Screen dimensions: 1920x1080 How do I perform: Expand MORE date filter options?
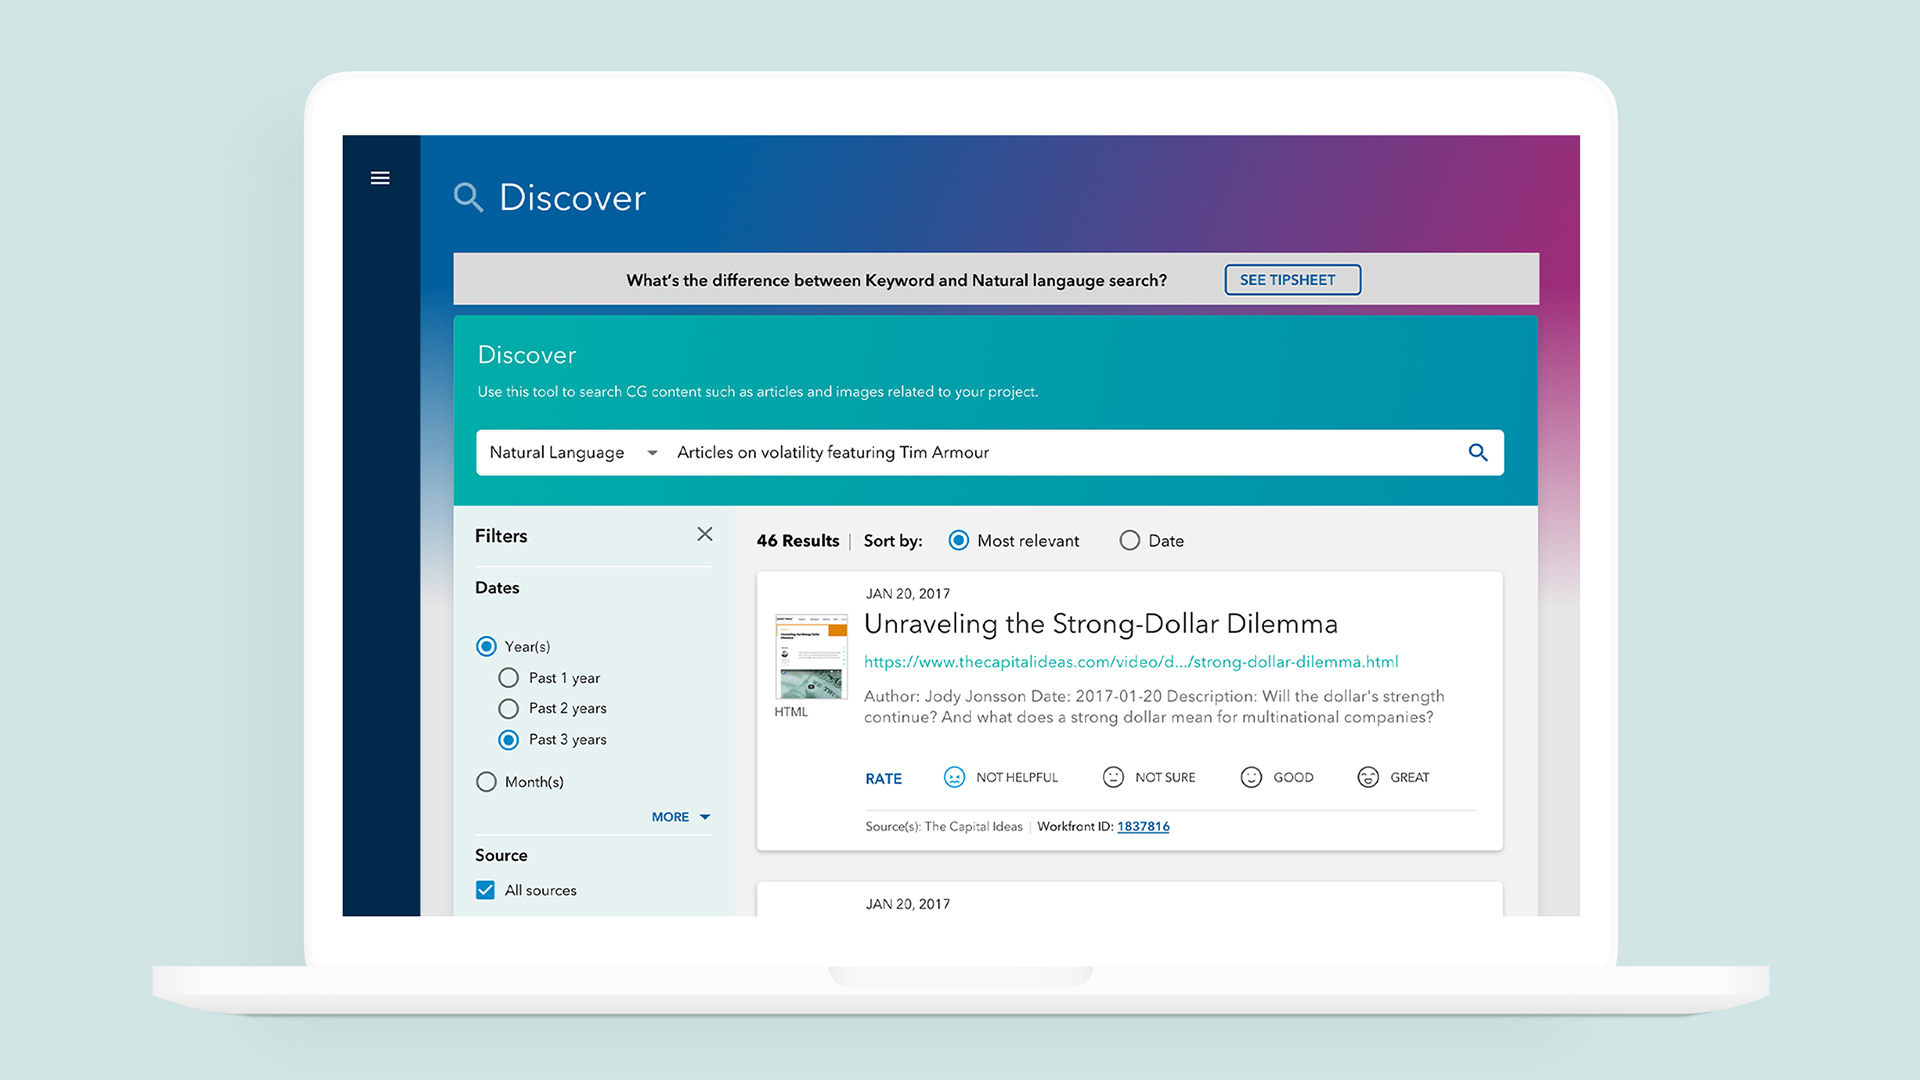tap(681, 817)
